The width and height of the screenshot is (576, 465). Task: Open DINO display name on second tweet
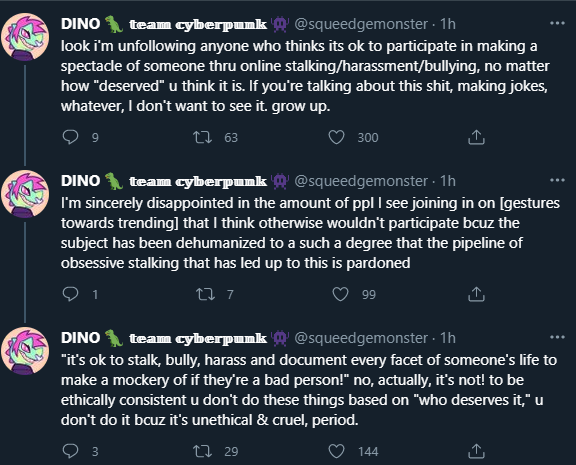point(80,181)
